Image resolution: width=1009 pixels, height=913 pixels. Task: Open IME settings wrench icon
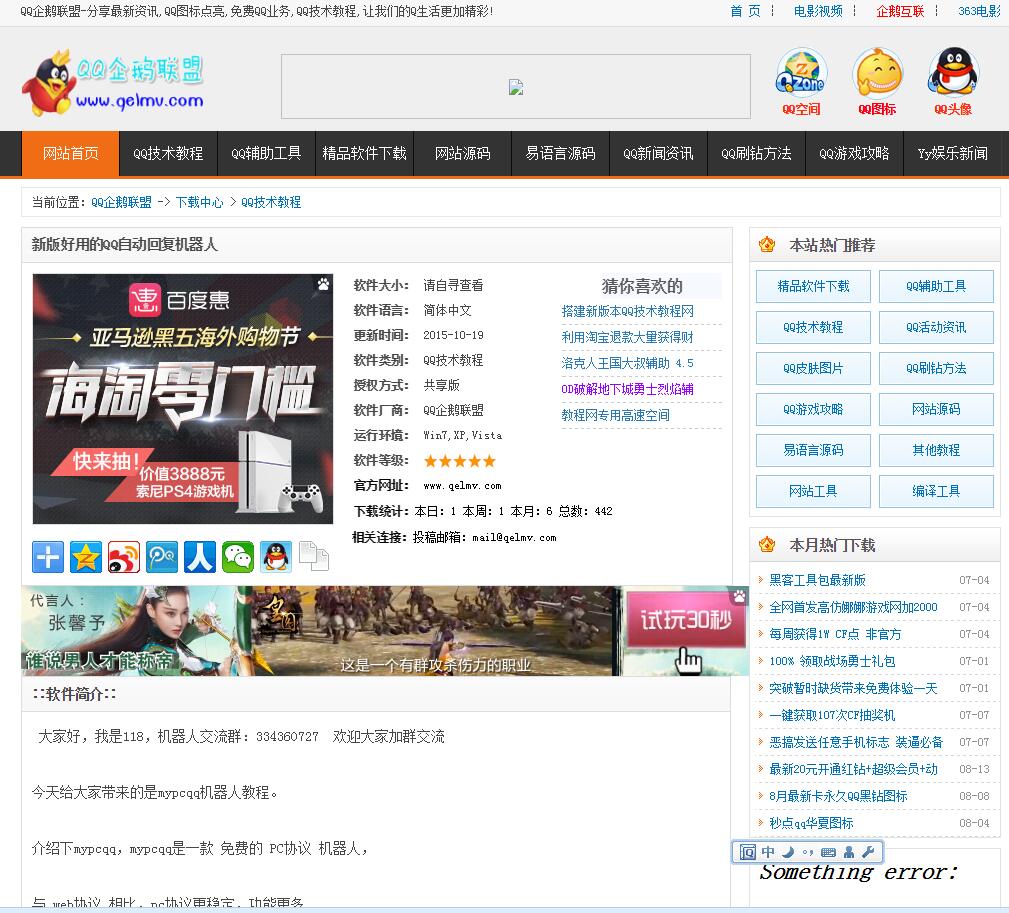pyautogui.click(x=868, y=852)
